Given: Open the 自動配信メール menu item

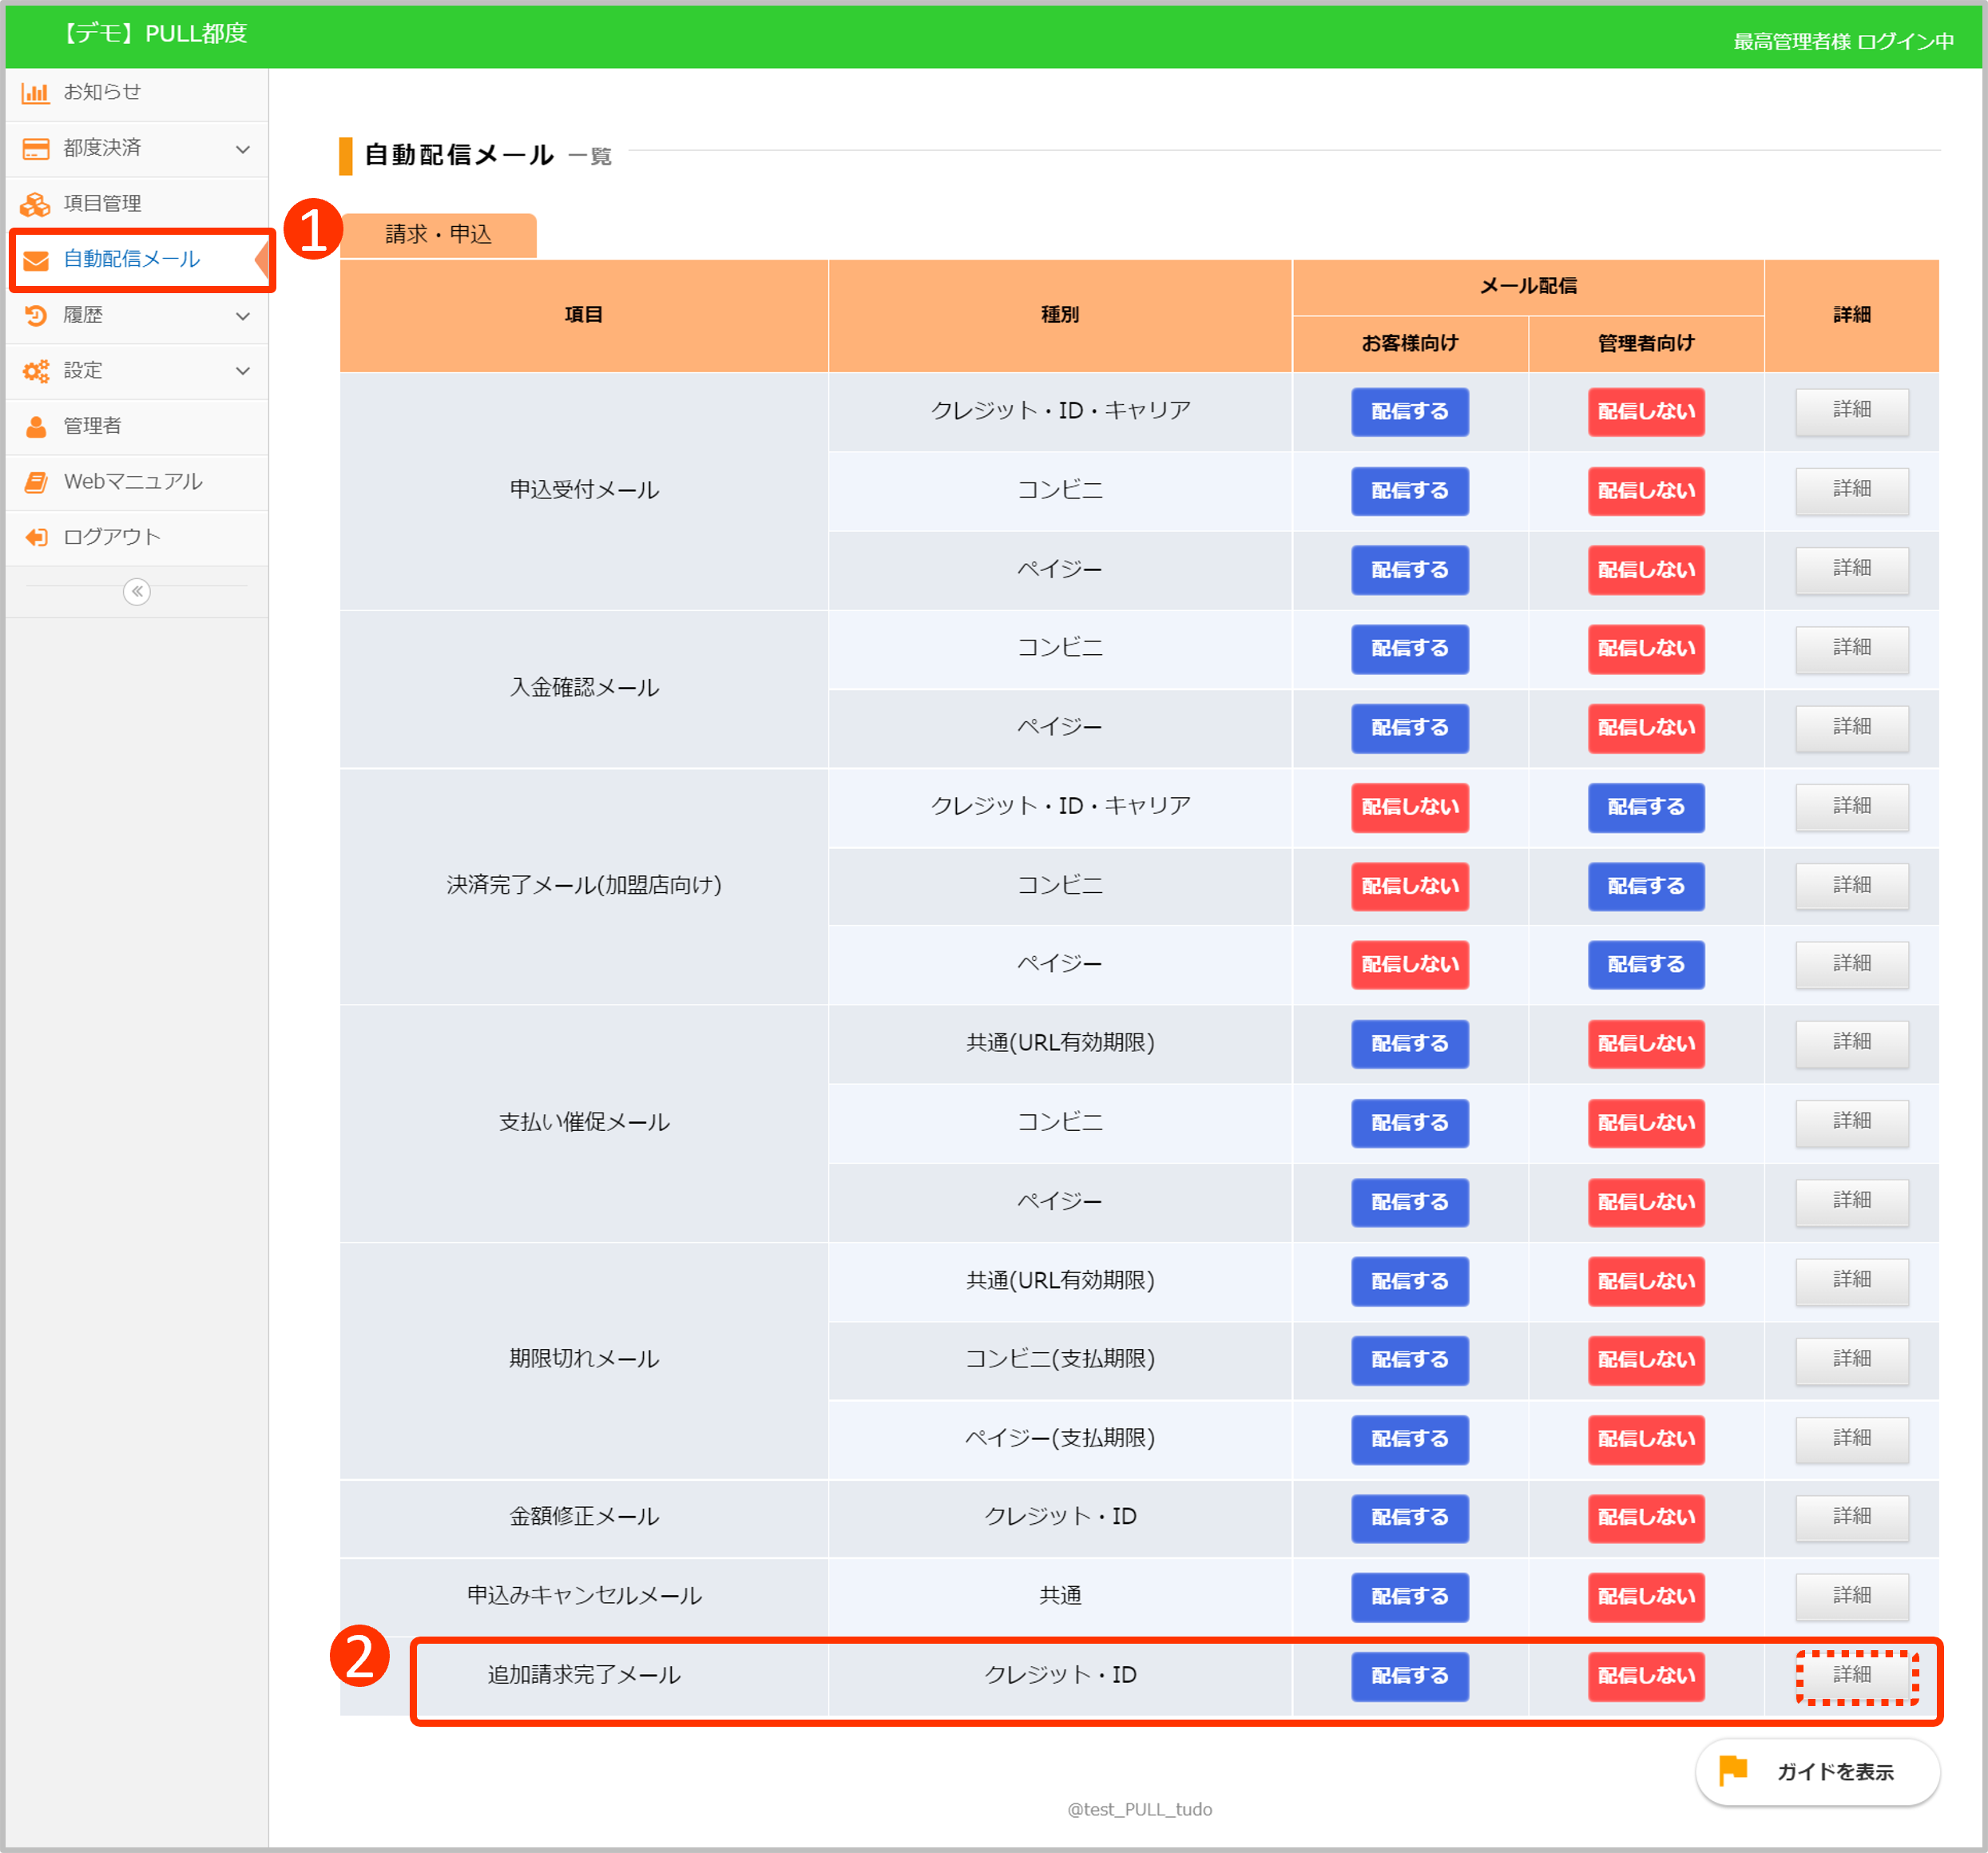Looking at the screenshot, I should (132, 260).
